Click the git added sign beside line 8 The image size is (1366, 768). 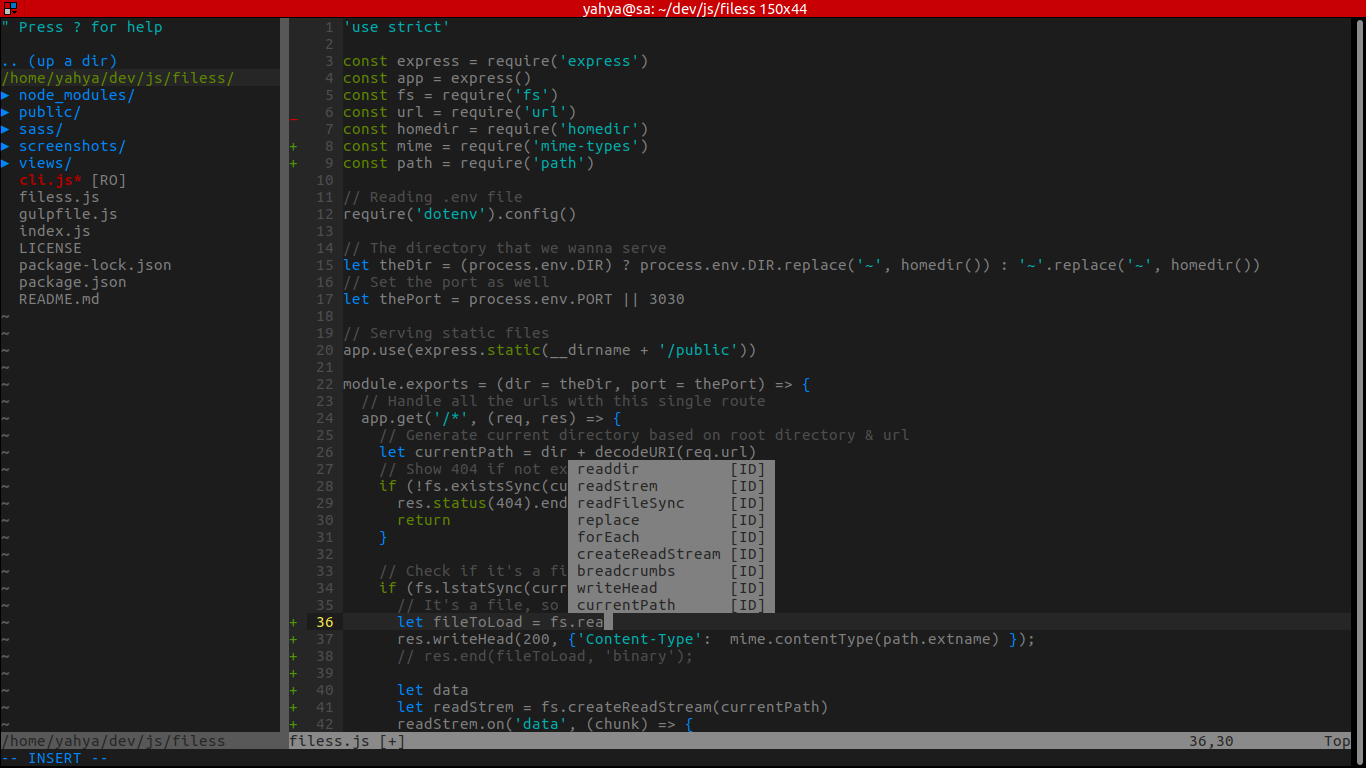pyautogui.click(x=294, y=146)
